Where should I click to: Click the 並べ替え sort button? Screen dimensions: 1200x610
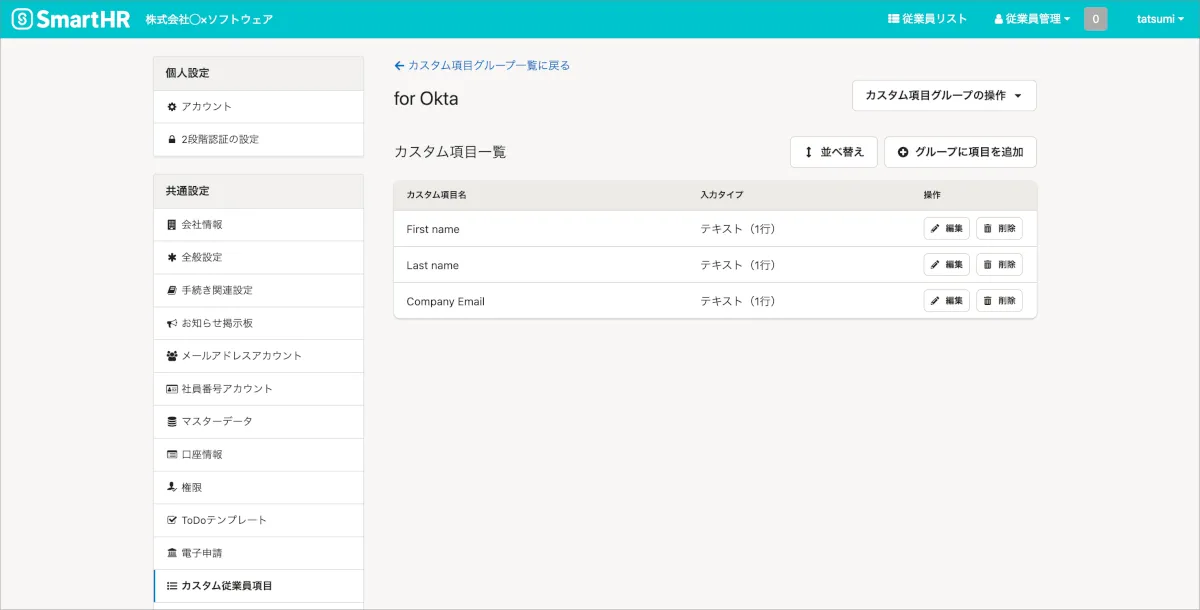tap(834, 152)
